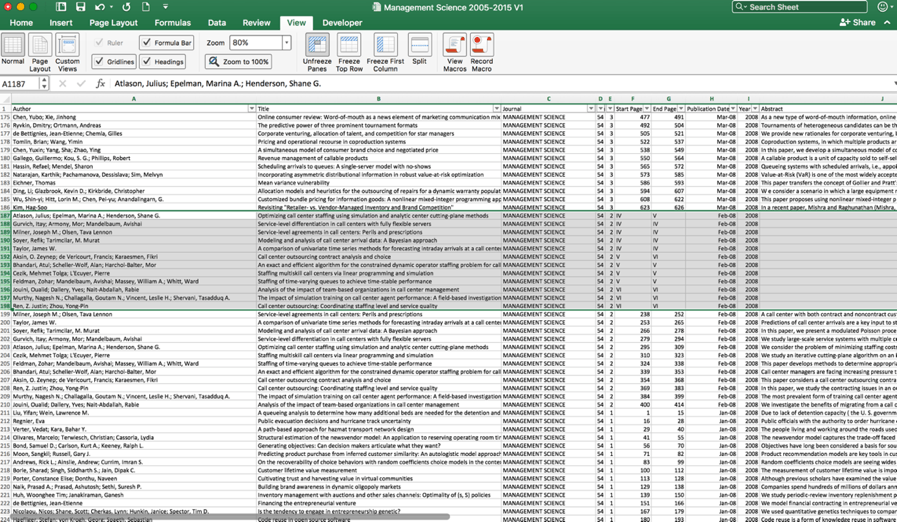Switch to the Page Layout tab
This screenshot has width=897, height=522.
(113, 23)
